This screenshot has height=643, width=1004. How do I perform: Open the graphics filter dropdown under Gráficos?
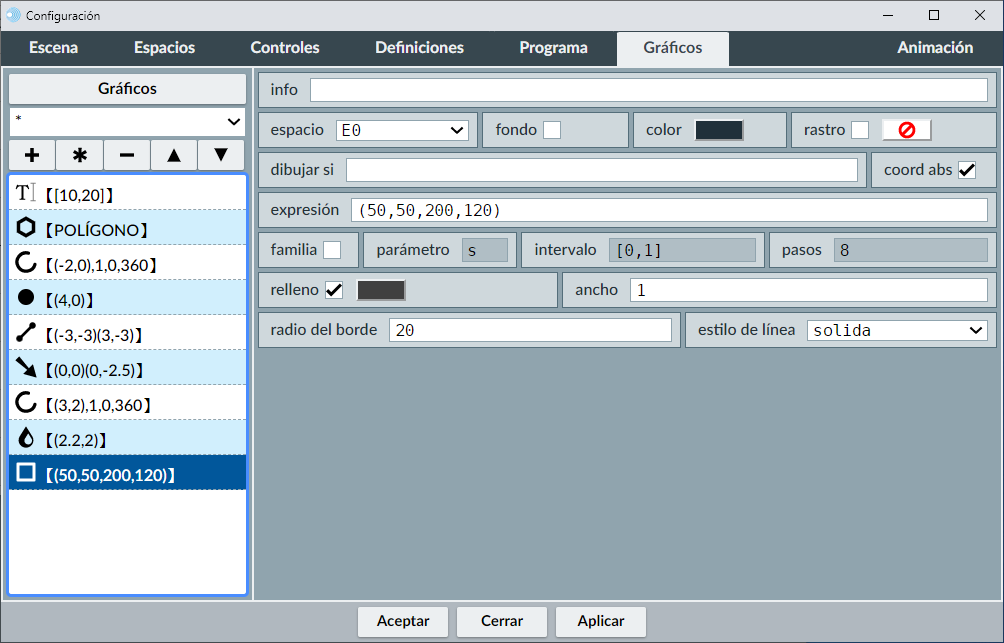[x=127, y=121]
